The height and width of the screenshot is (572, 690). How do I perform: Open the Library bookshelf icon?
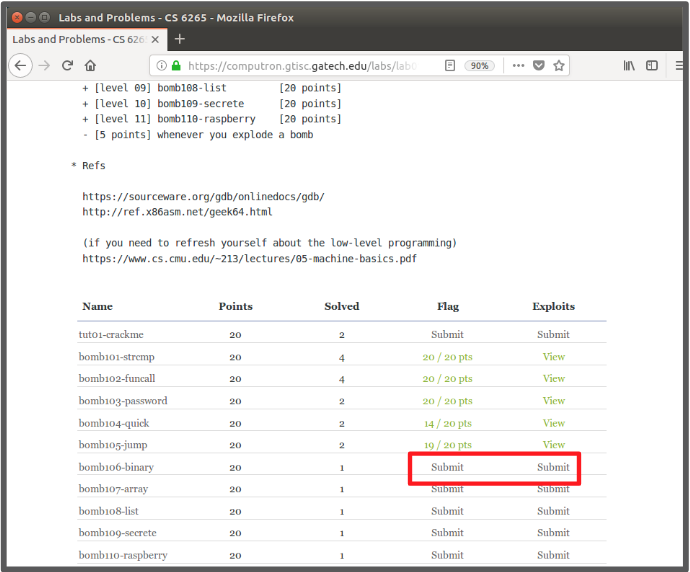click(x=629, y=66)
